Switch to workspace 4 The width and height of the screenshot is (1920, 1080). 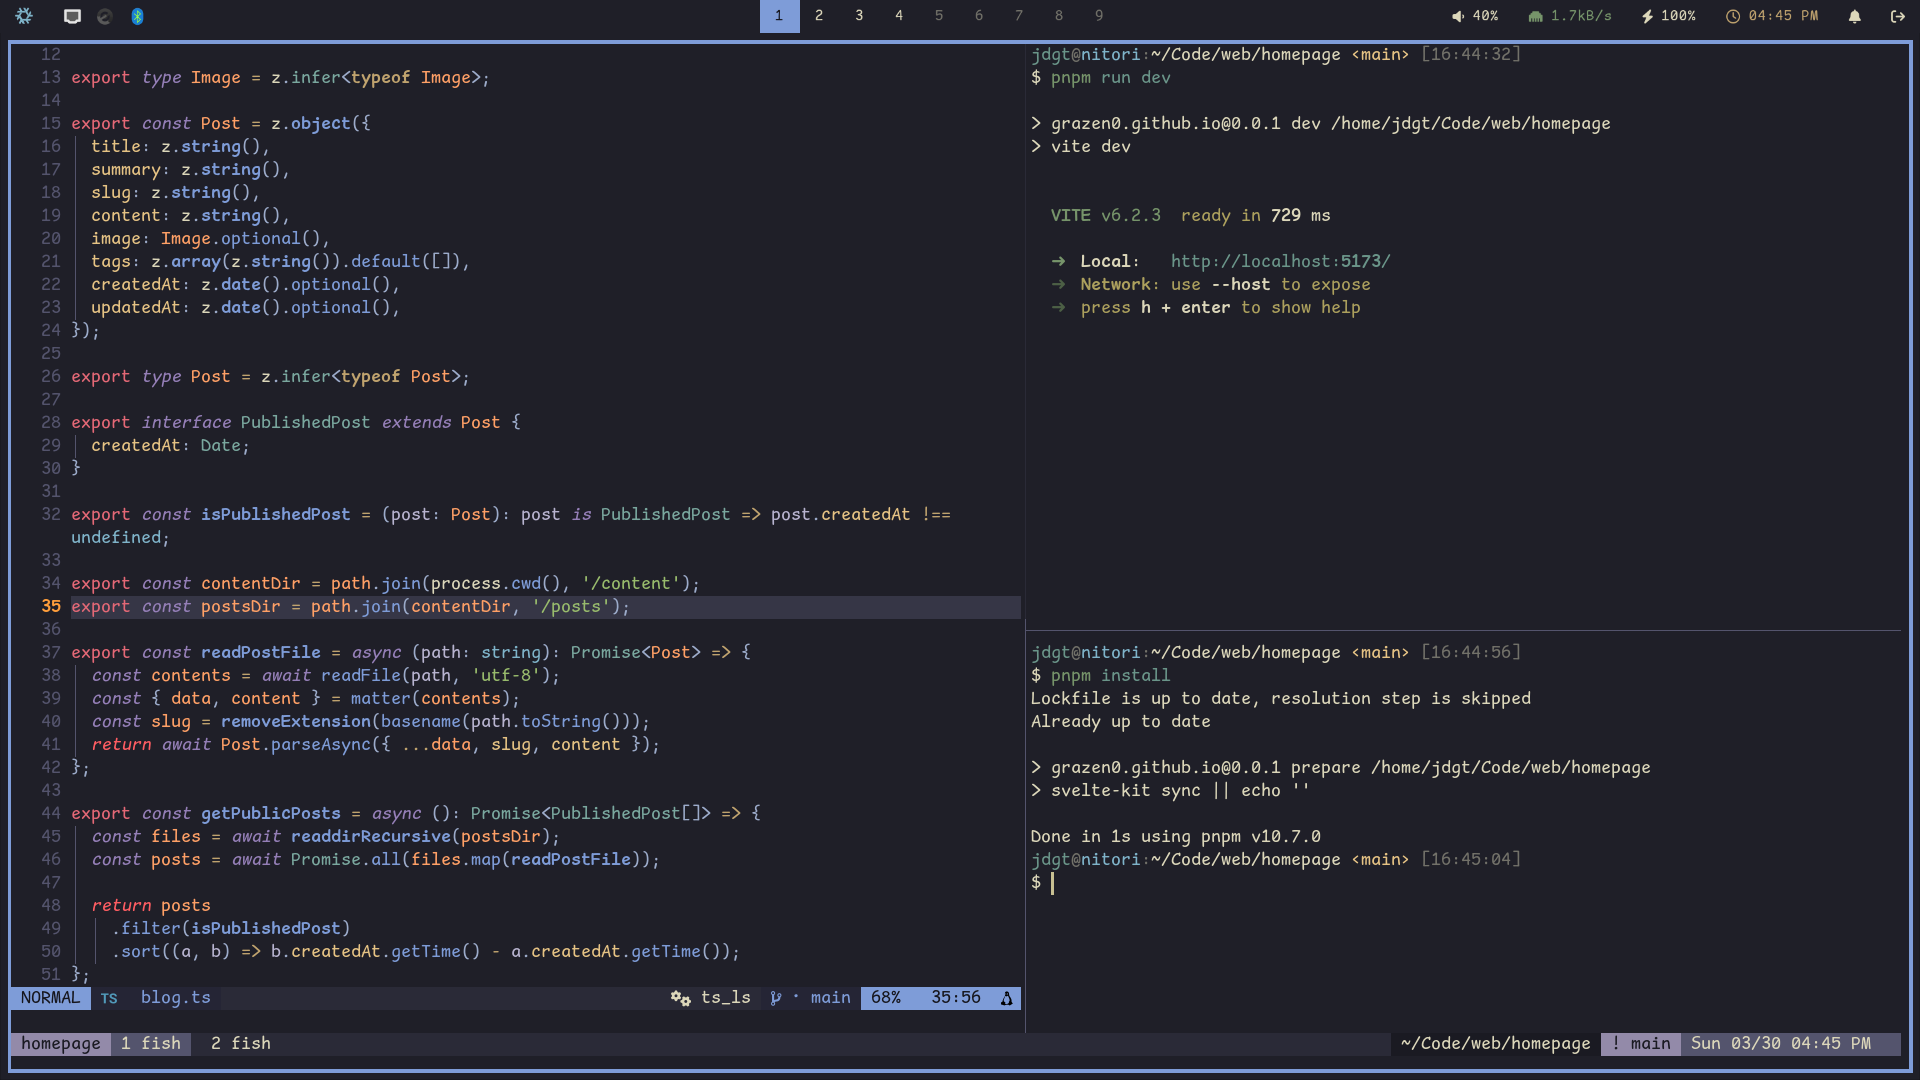click(899, 16)
